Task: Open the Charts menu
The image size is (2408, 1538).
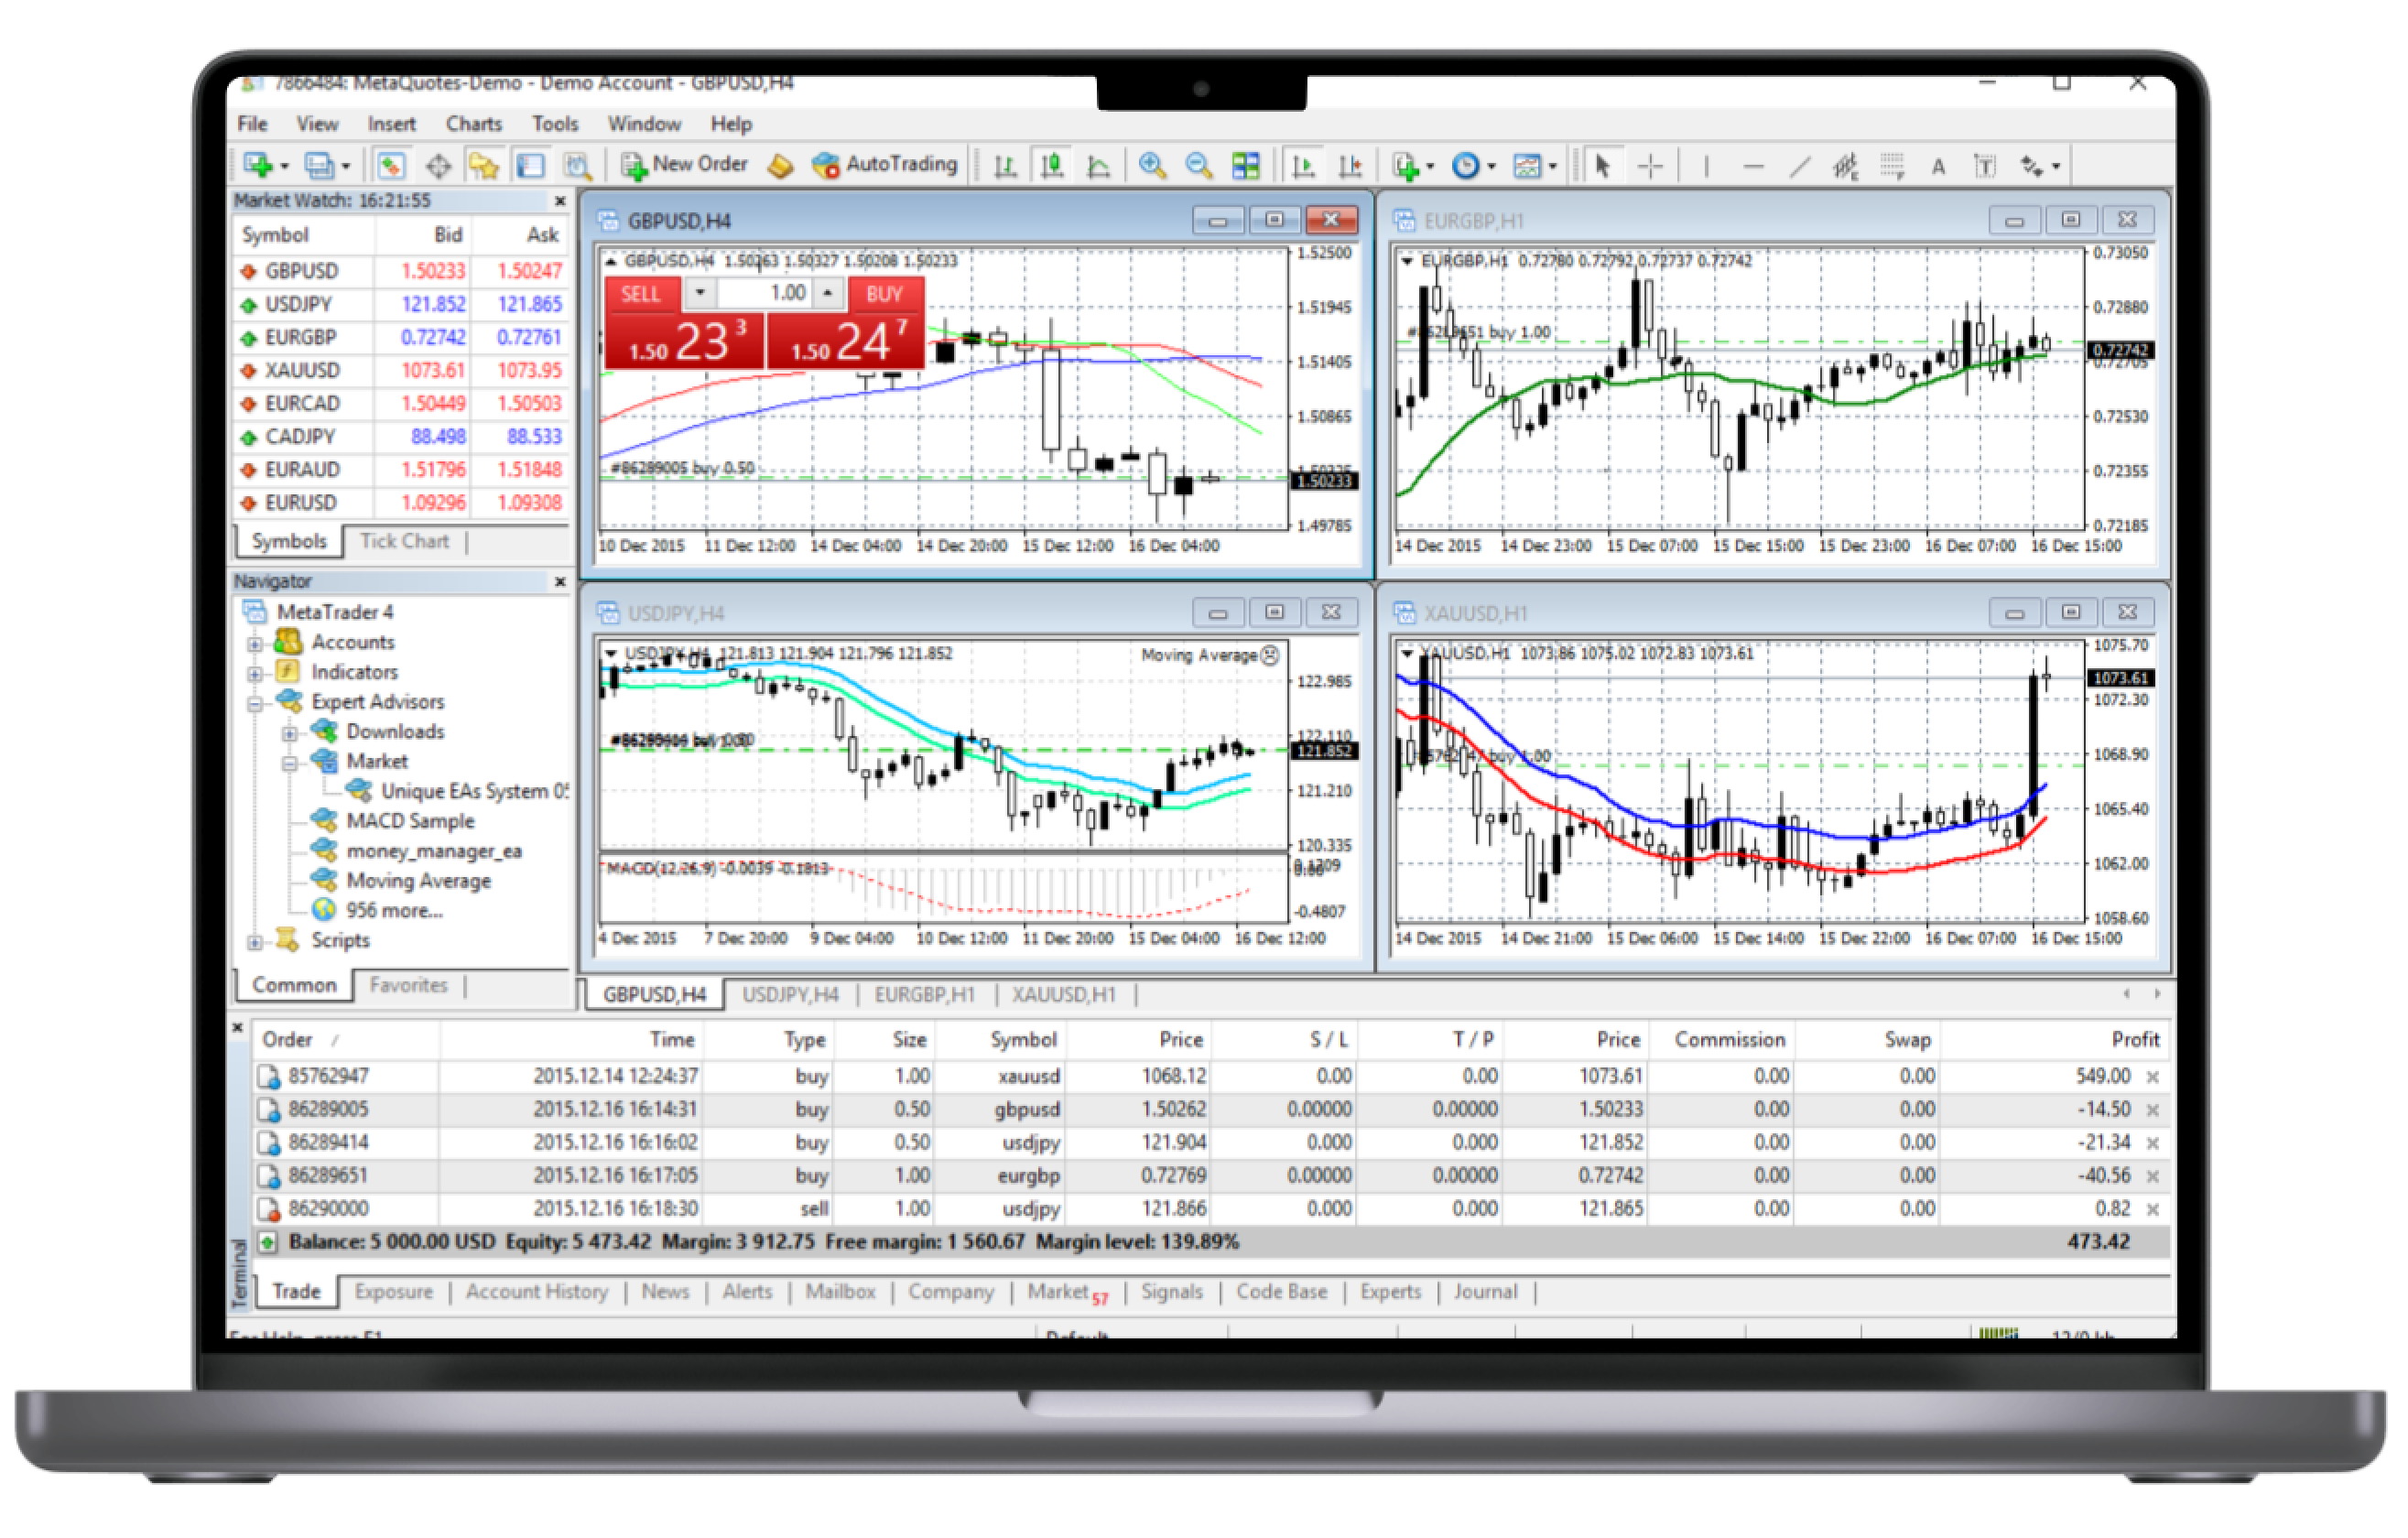Action: point(474,123)
